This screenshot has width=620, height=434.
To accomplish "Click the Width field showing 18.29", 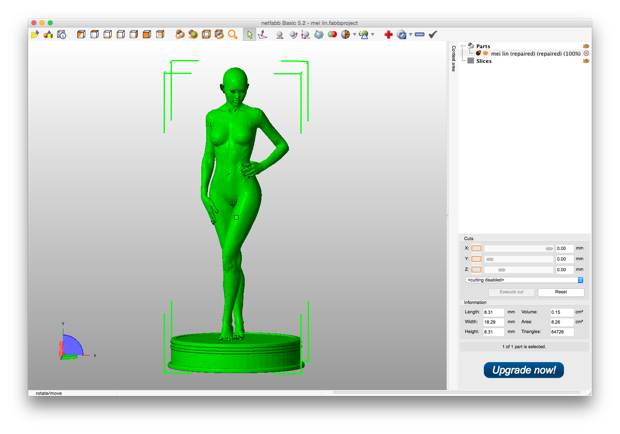I will click(x=493, y=322).
